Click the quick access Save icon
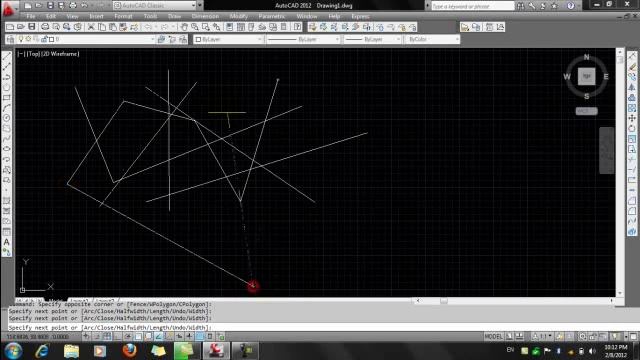The height and width of the screenshot is (360, 640). (x=50, y=5)
